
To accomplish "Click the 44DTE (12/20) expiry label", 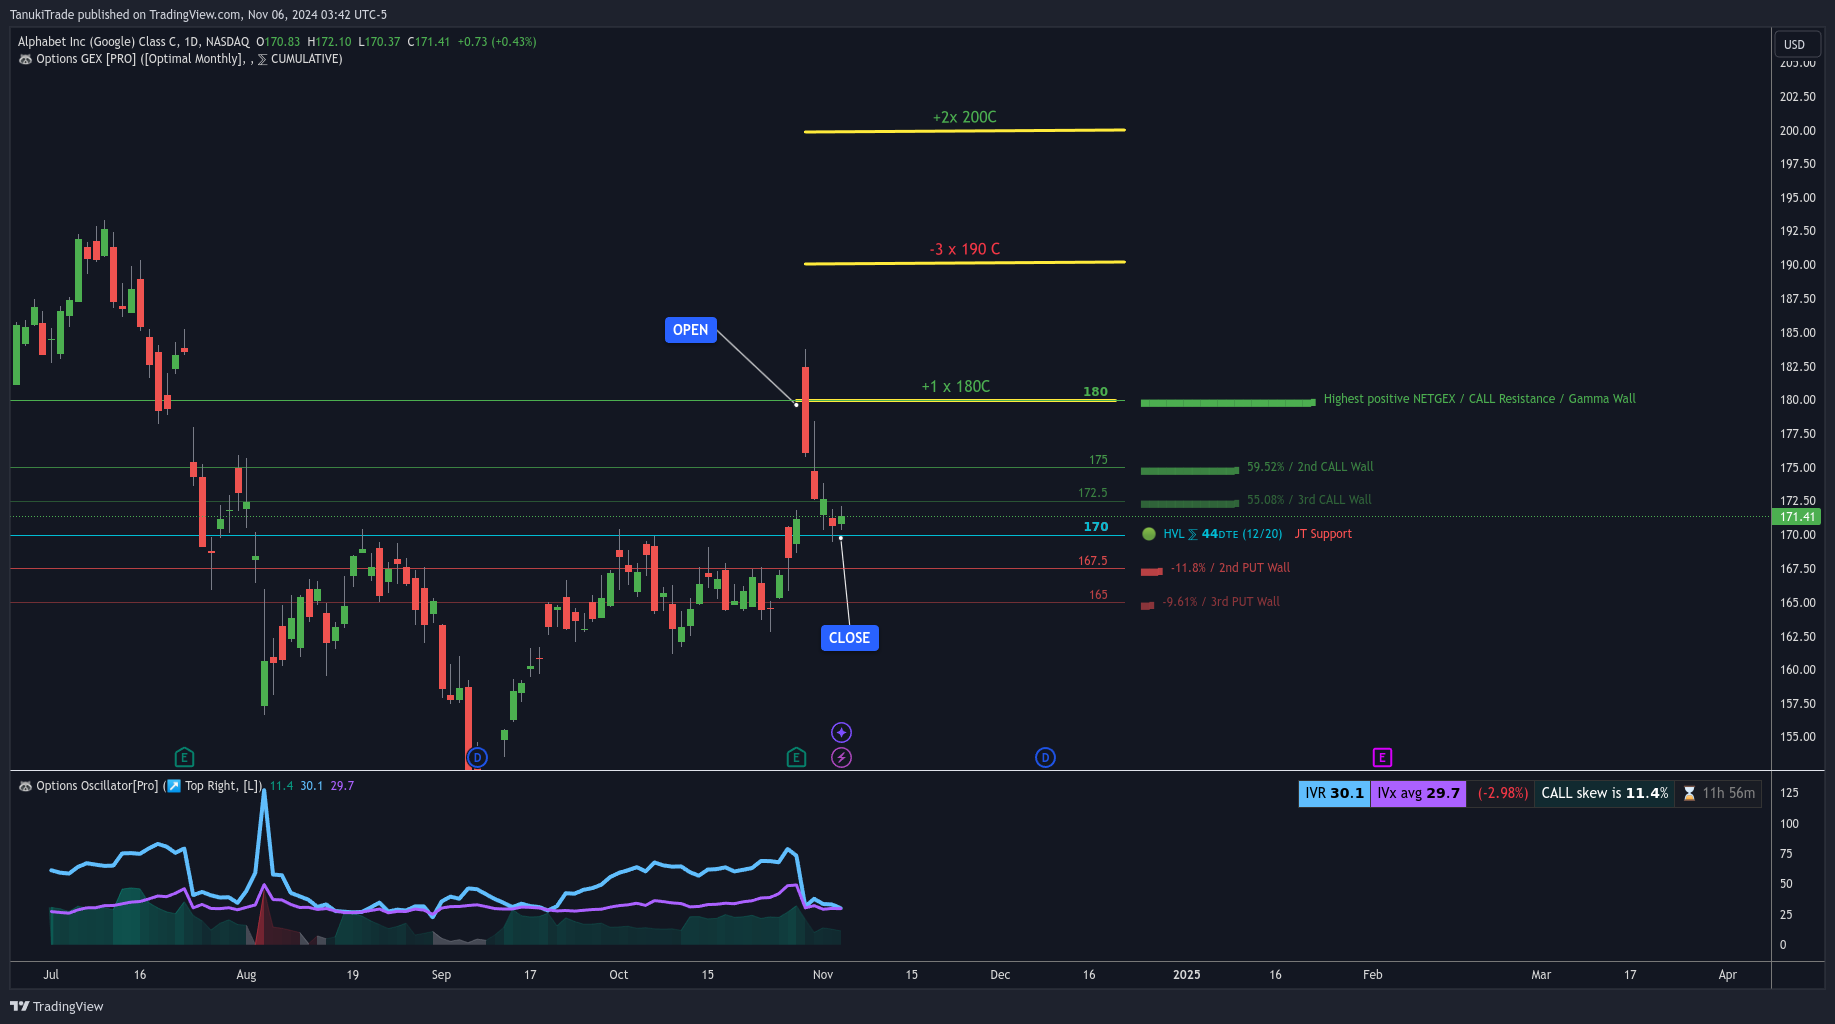I will pos(1242,534).
